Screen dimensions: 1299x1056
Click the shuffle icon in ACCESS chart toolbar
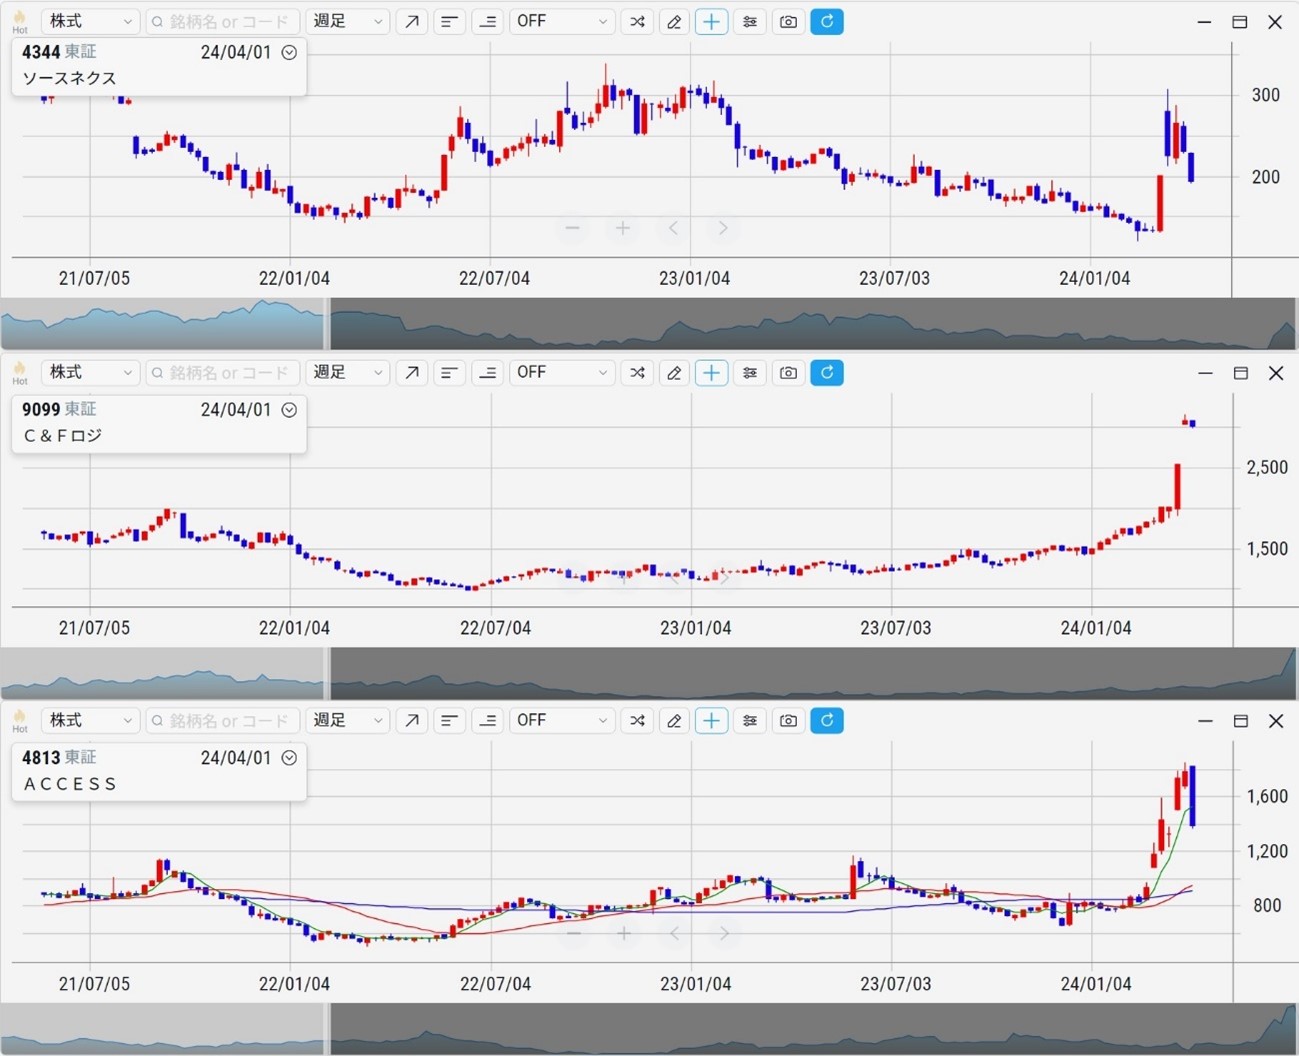[637, 721]
